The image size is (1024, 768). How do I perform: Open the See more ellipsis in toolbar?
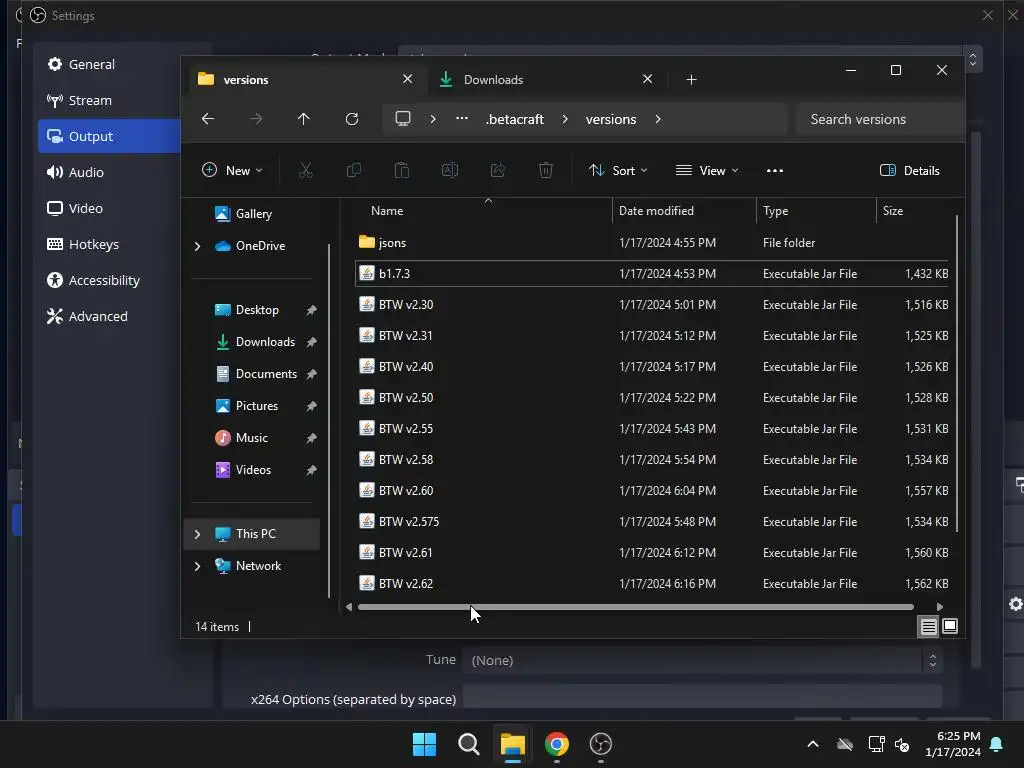[x=775, y=170]
